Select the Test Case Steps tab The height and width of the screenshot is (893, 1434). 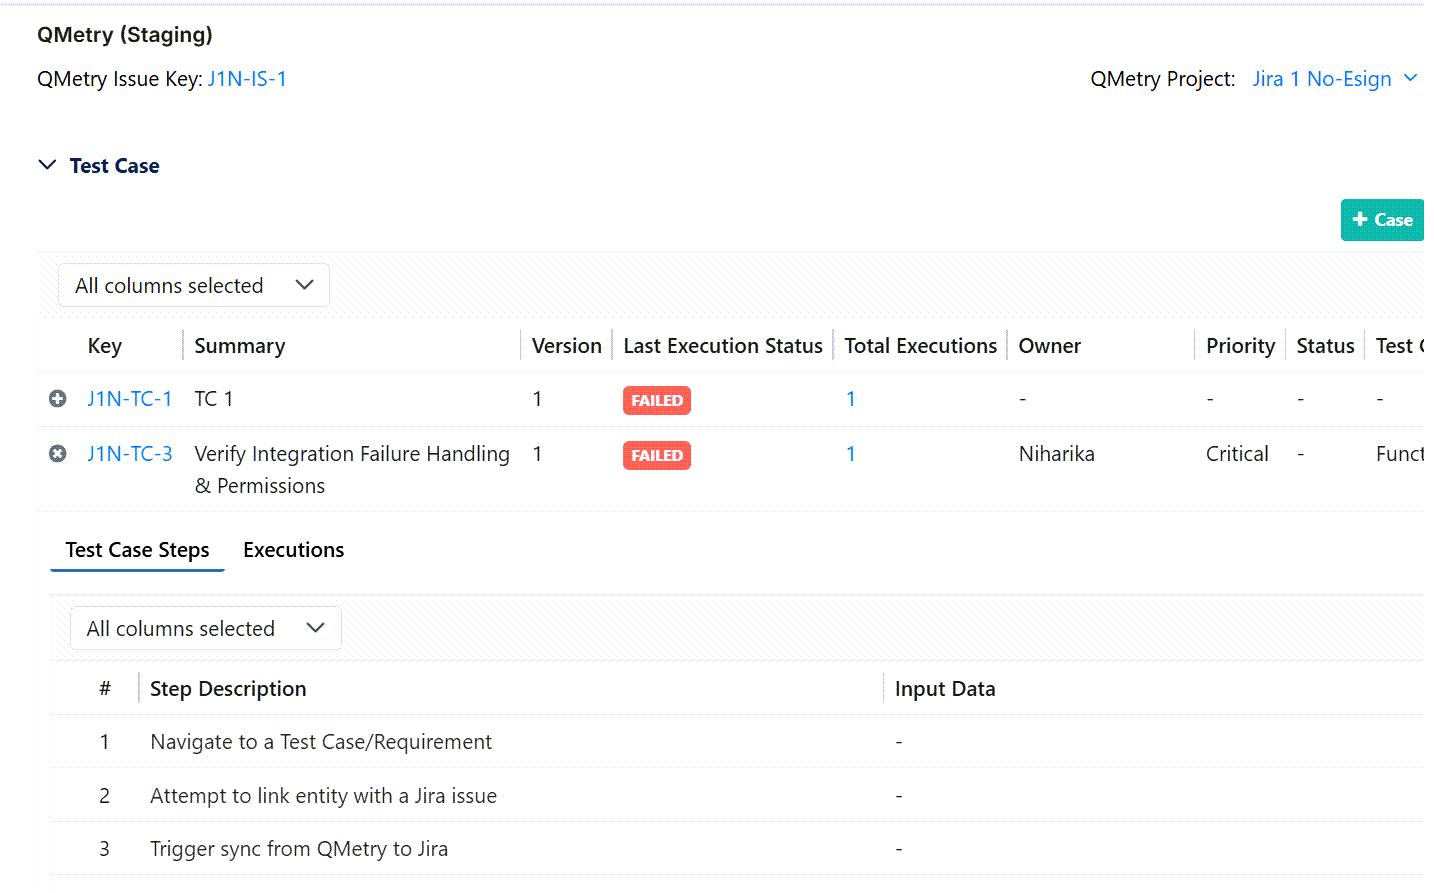138,550
